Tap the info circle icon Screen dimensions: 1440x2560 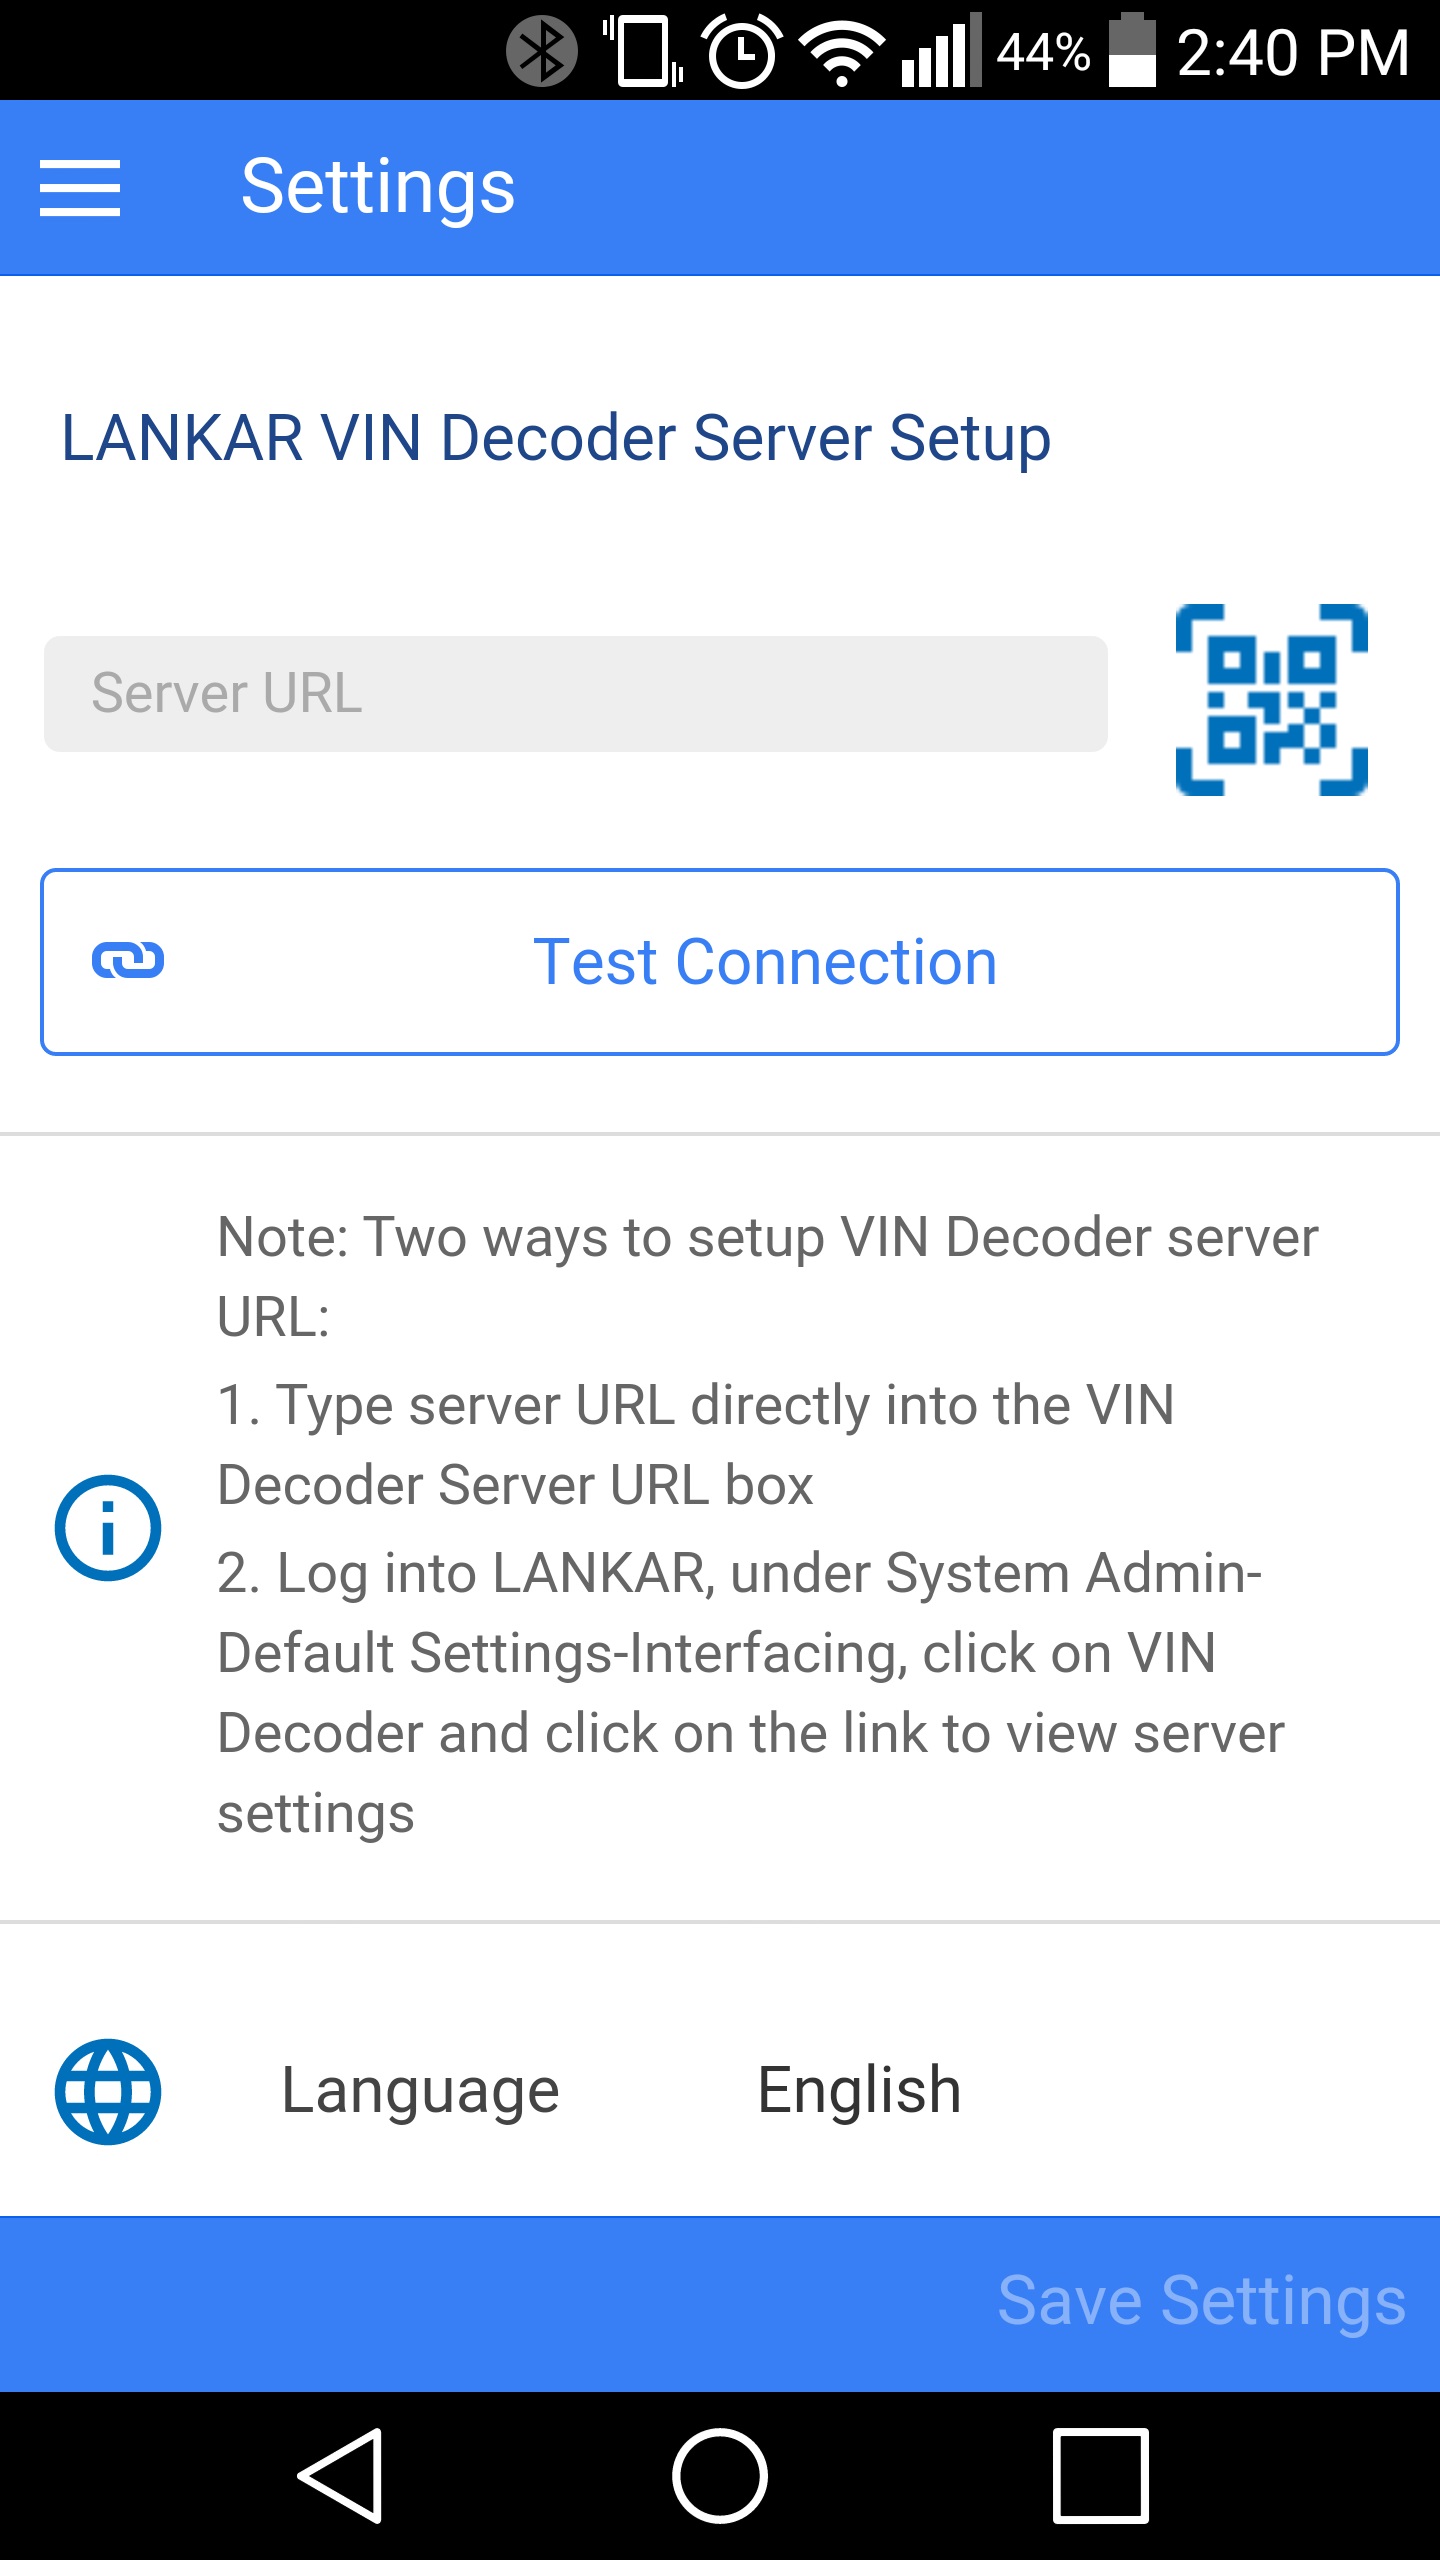click(108, 1527)
